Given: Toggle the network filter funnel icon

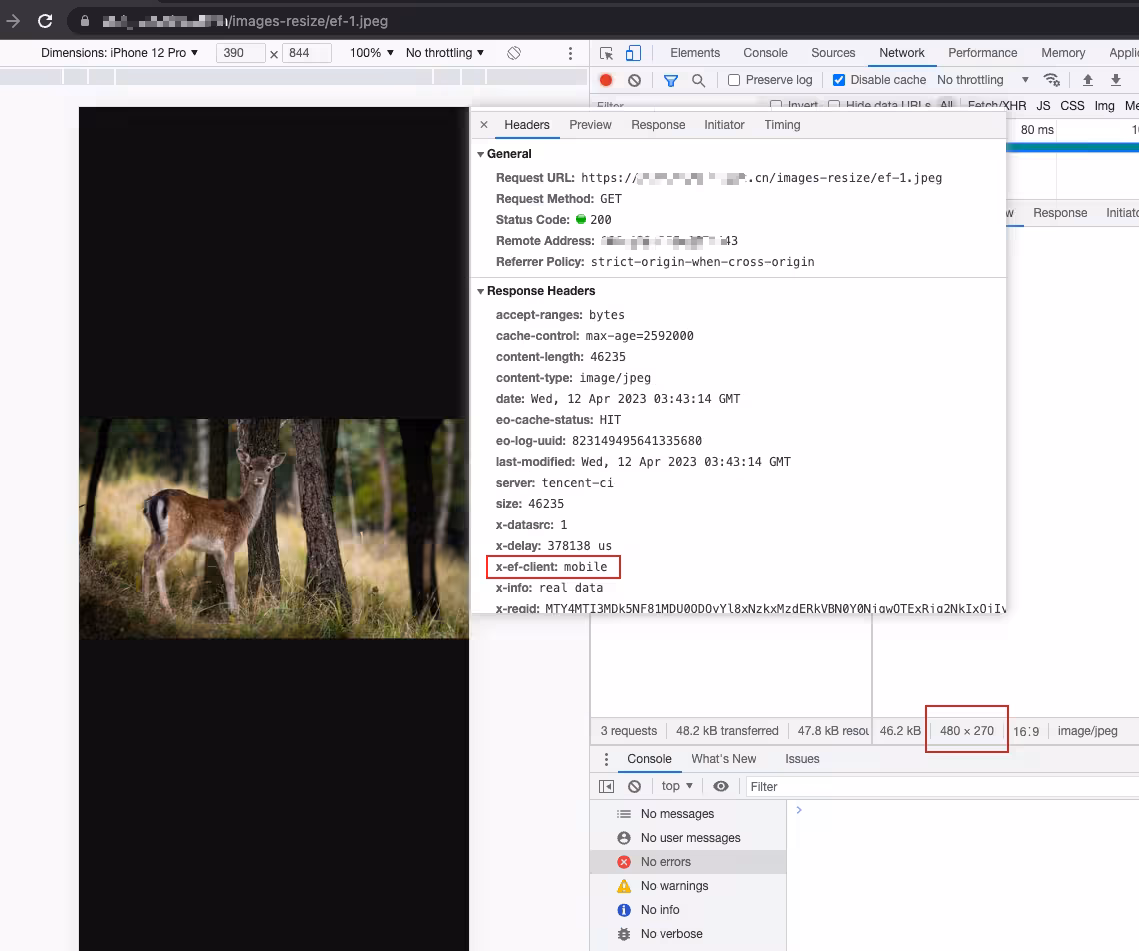Looking at the screenshot, I should 671,80.
